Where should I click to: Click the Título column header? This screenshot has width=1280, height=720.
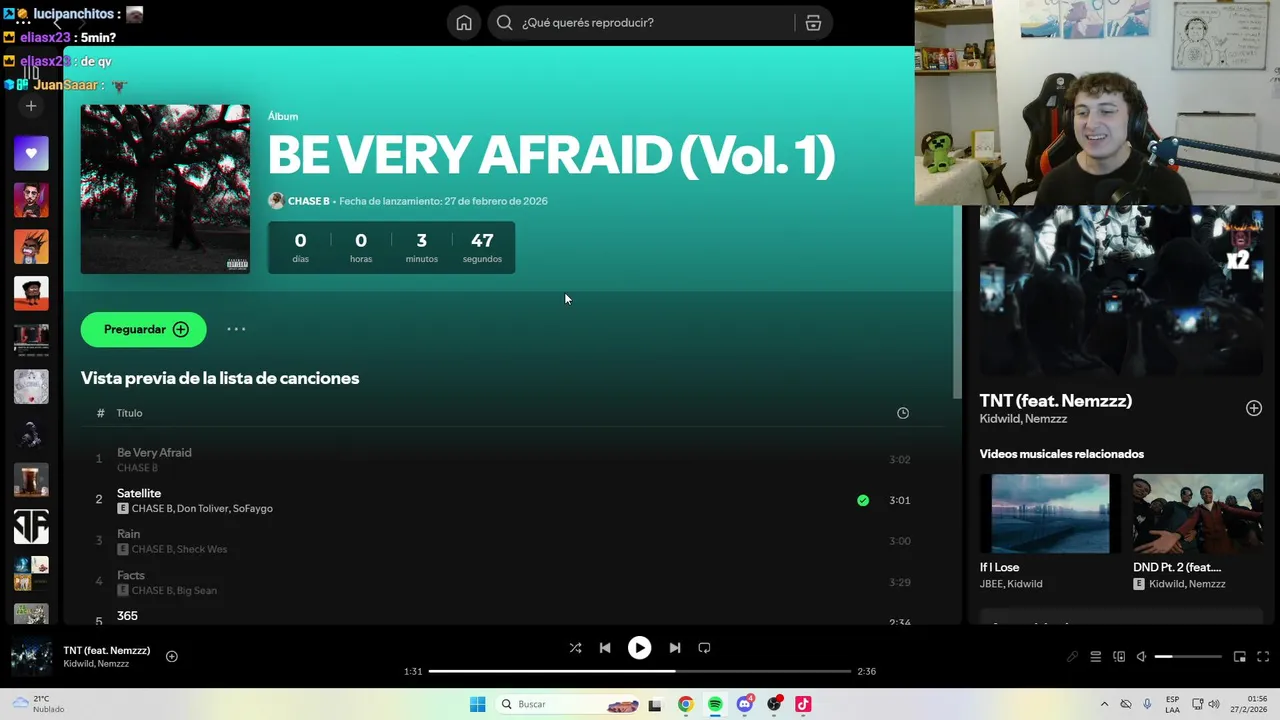coord(129,413)
